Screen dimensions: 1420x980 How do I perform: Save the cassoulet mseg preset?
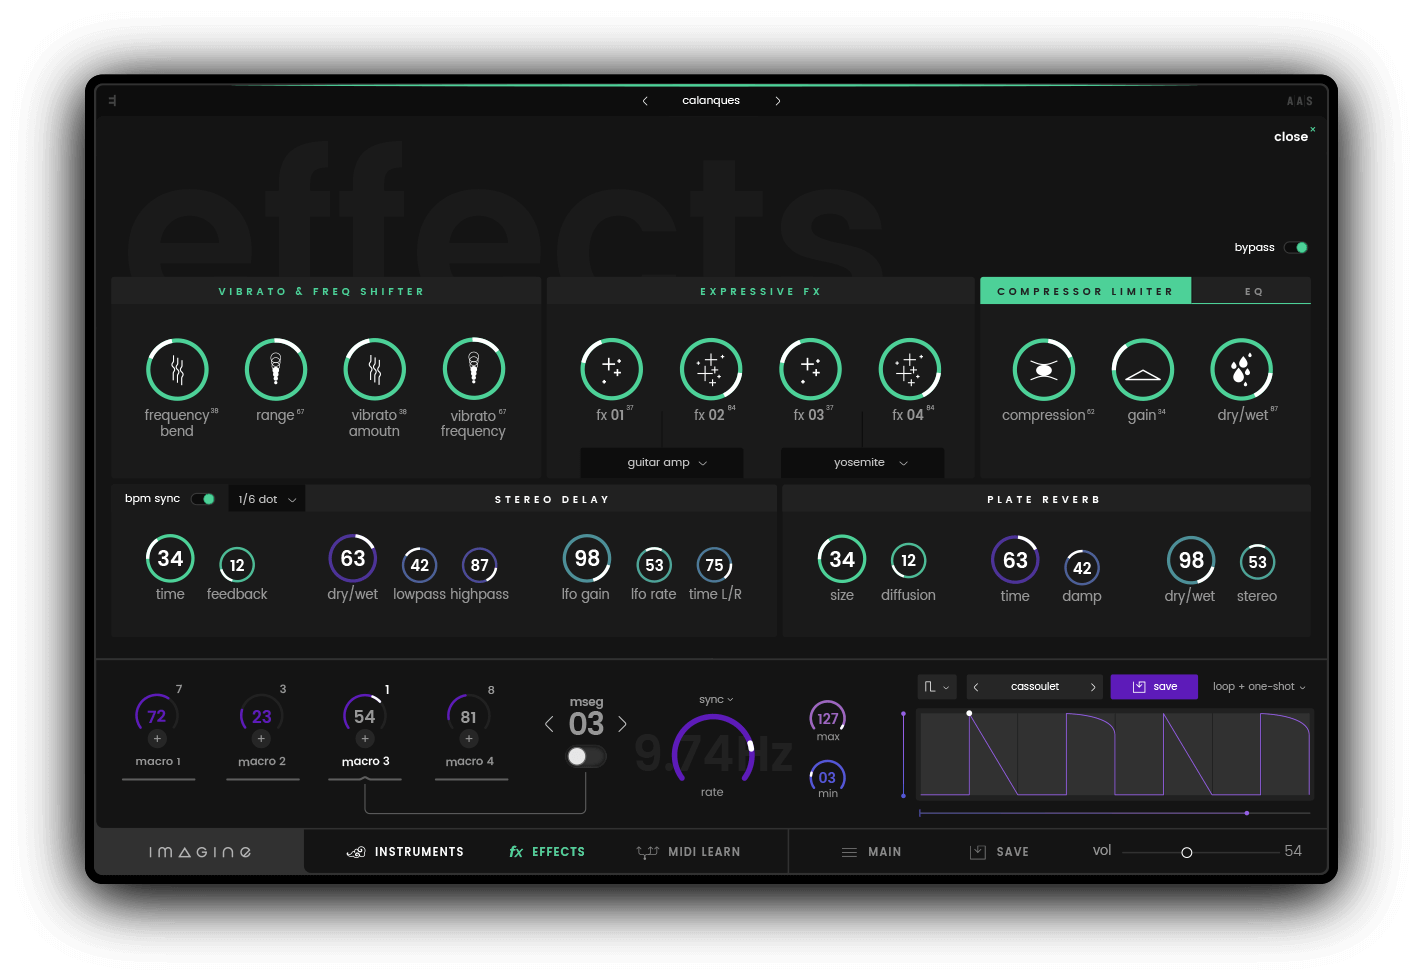pyautogui.click(x=1154, y=687)
